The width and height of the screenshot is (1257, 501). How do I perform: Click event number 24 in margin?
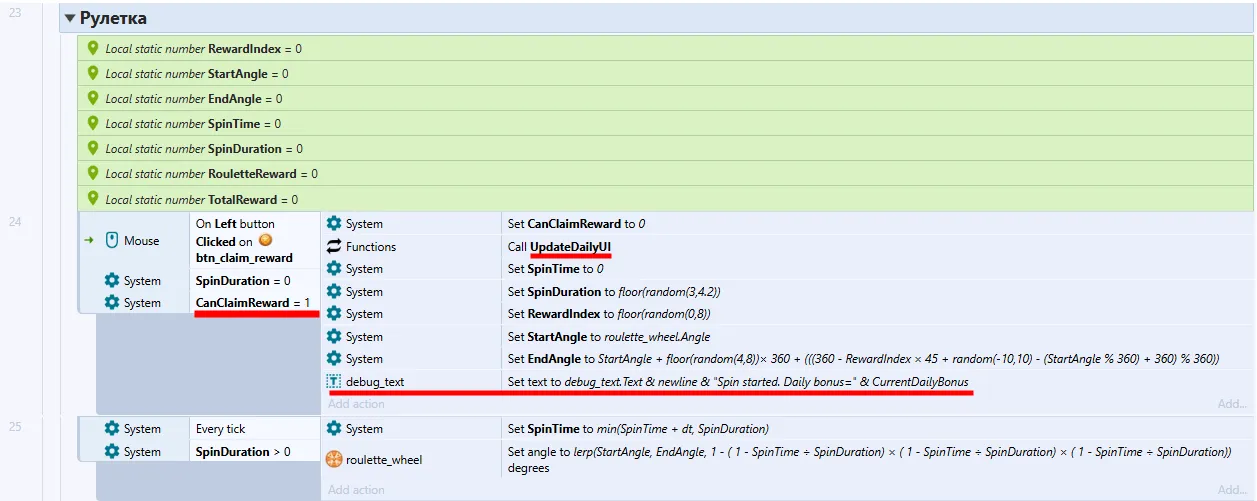click(x=14, y=221)
